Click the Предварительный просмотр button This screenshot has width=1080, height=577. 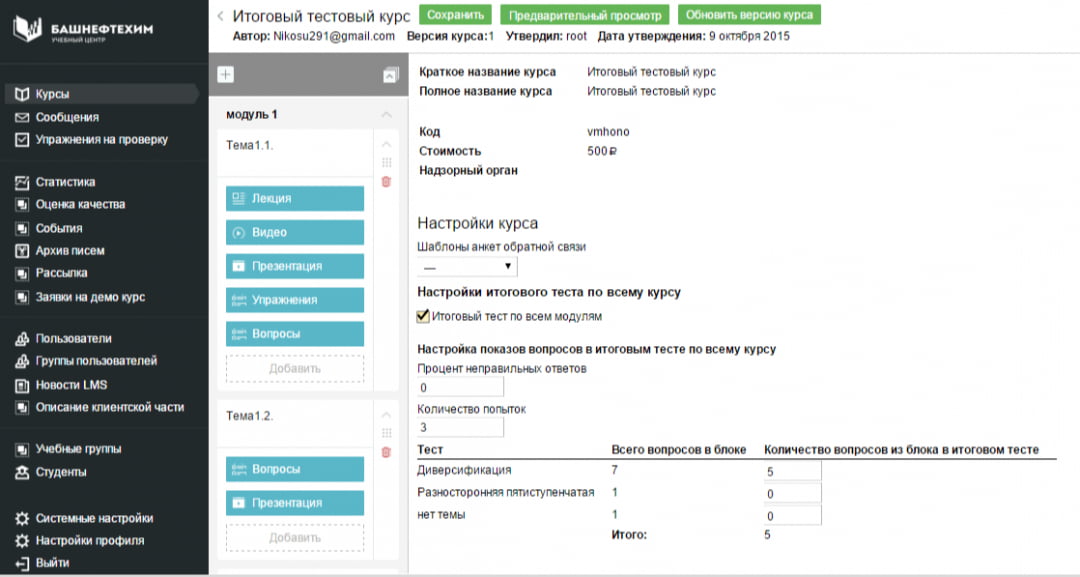point(584,15)
